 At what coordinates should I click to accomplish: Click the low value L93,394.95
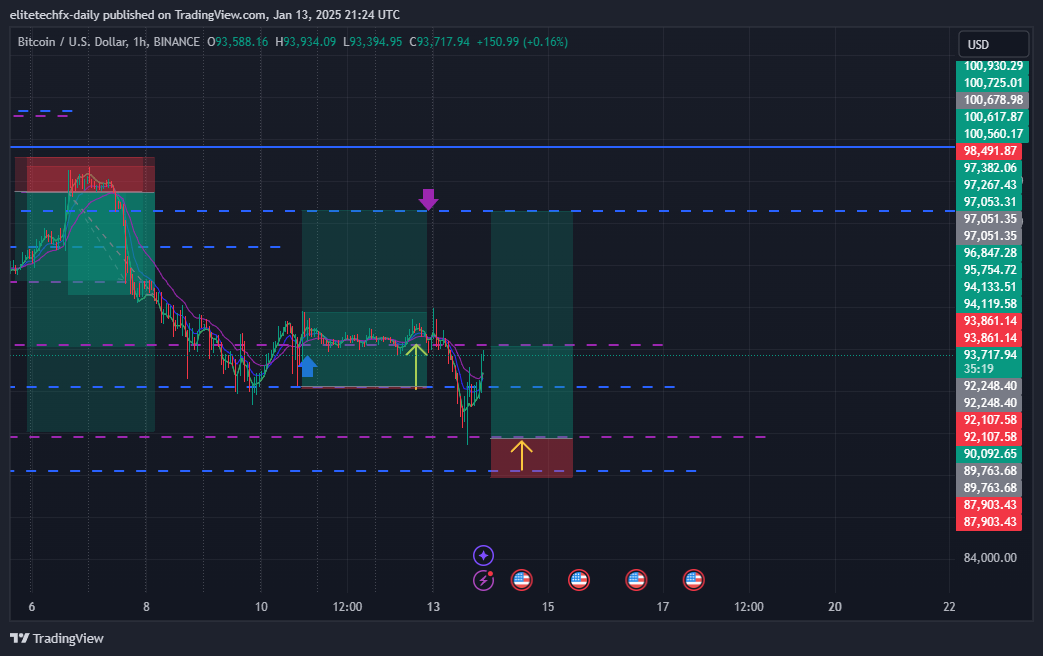[372, 42]
